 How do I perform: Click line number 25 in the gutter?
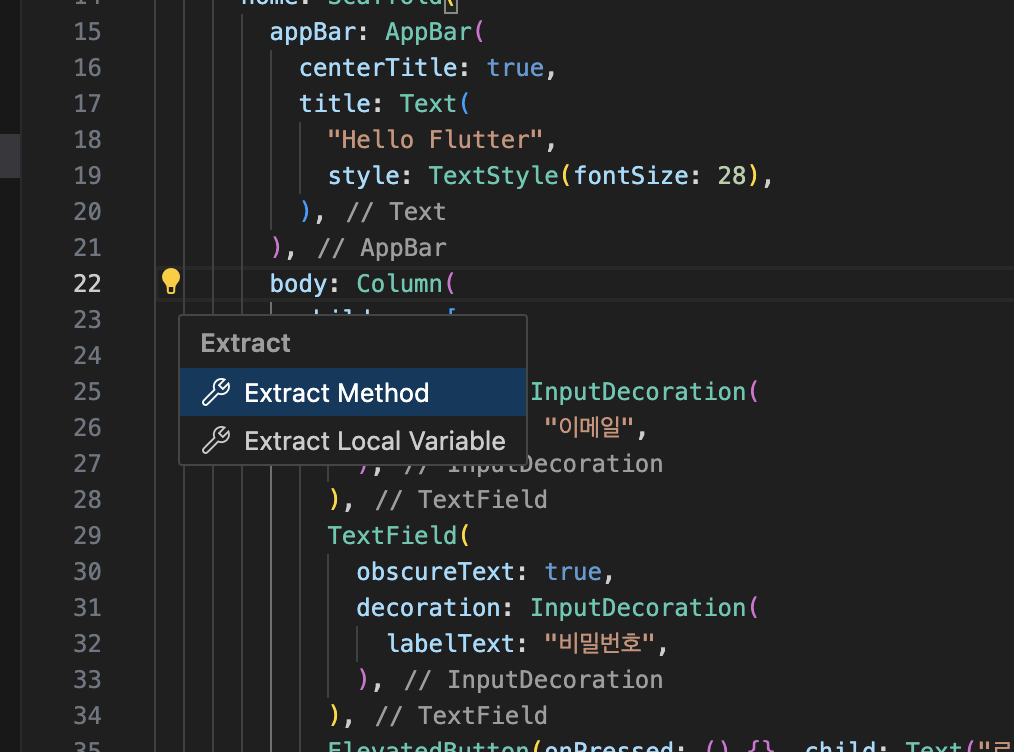click(x=87, y=392)
